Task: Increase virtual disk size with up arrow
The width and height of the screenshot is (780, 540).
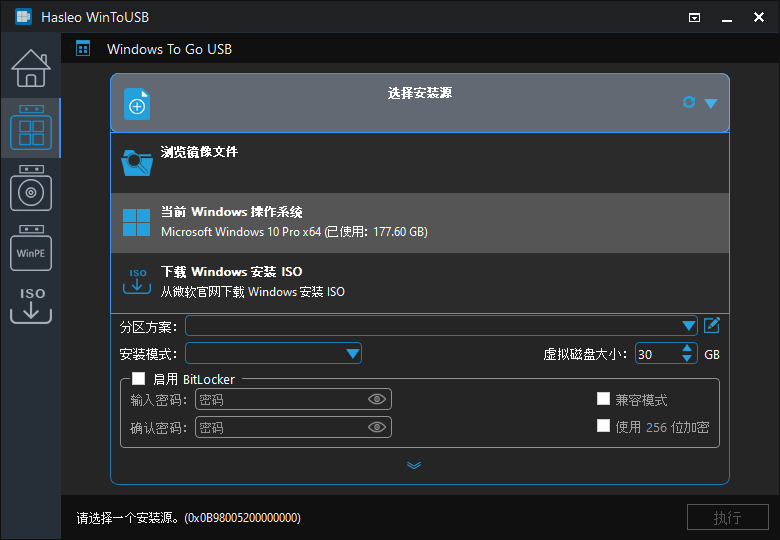Action: tap(687, 349)
